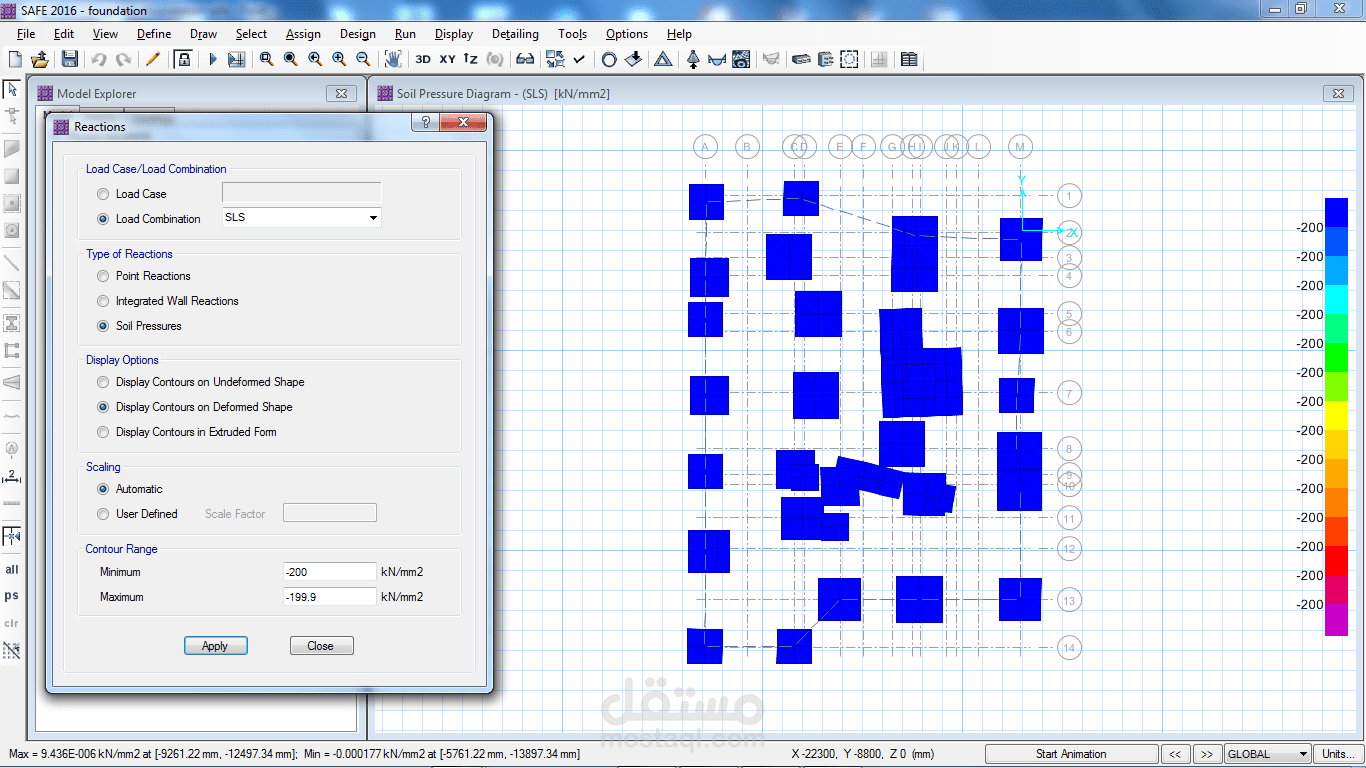Screen dimensions: 1366x768
Task: Click the rubber band zoom icon
Action: [266, 59]
